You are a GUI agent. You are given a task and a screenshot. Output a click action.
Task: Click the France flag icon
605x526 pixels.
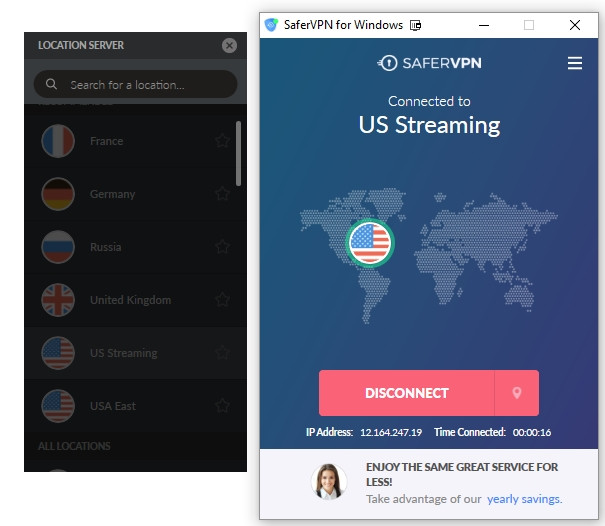click(58, 141)
